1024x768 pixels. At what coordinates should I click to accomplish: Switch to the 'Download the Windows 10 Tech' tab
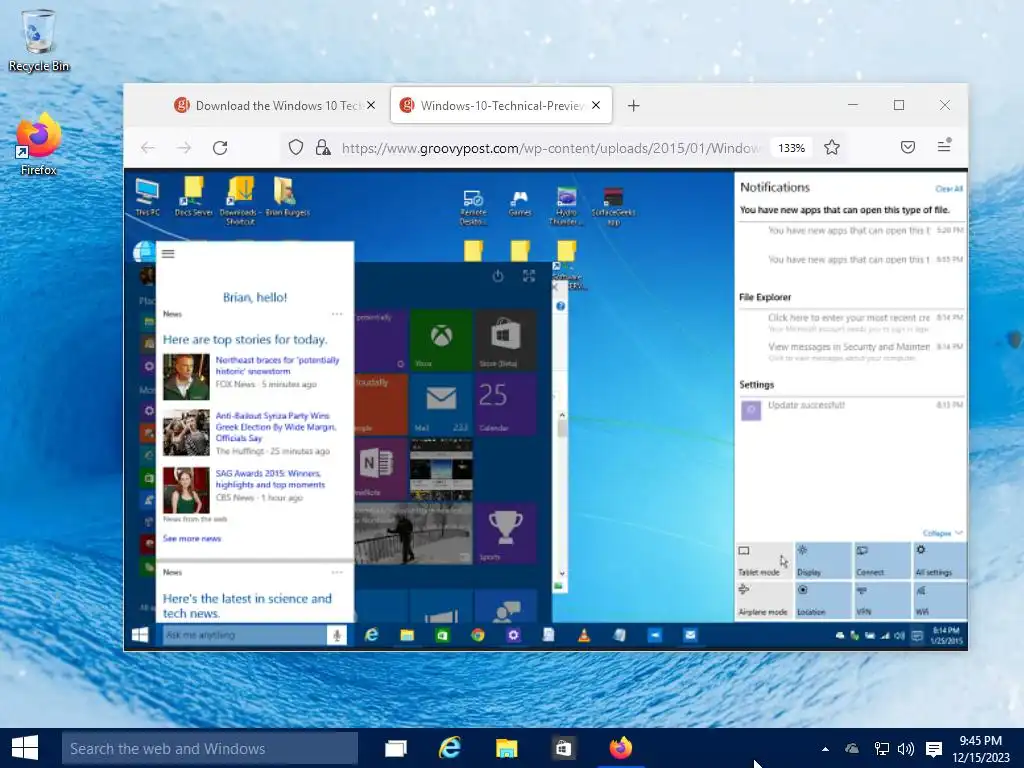point(267,105)
